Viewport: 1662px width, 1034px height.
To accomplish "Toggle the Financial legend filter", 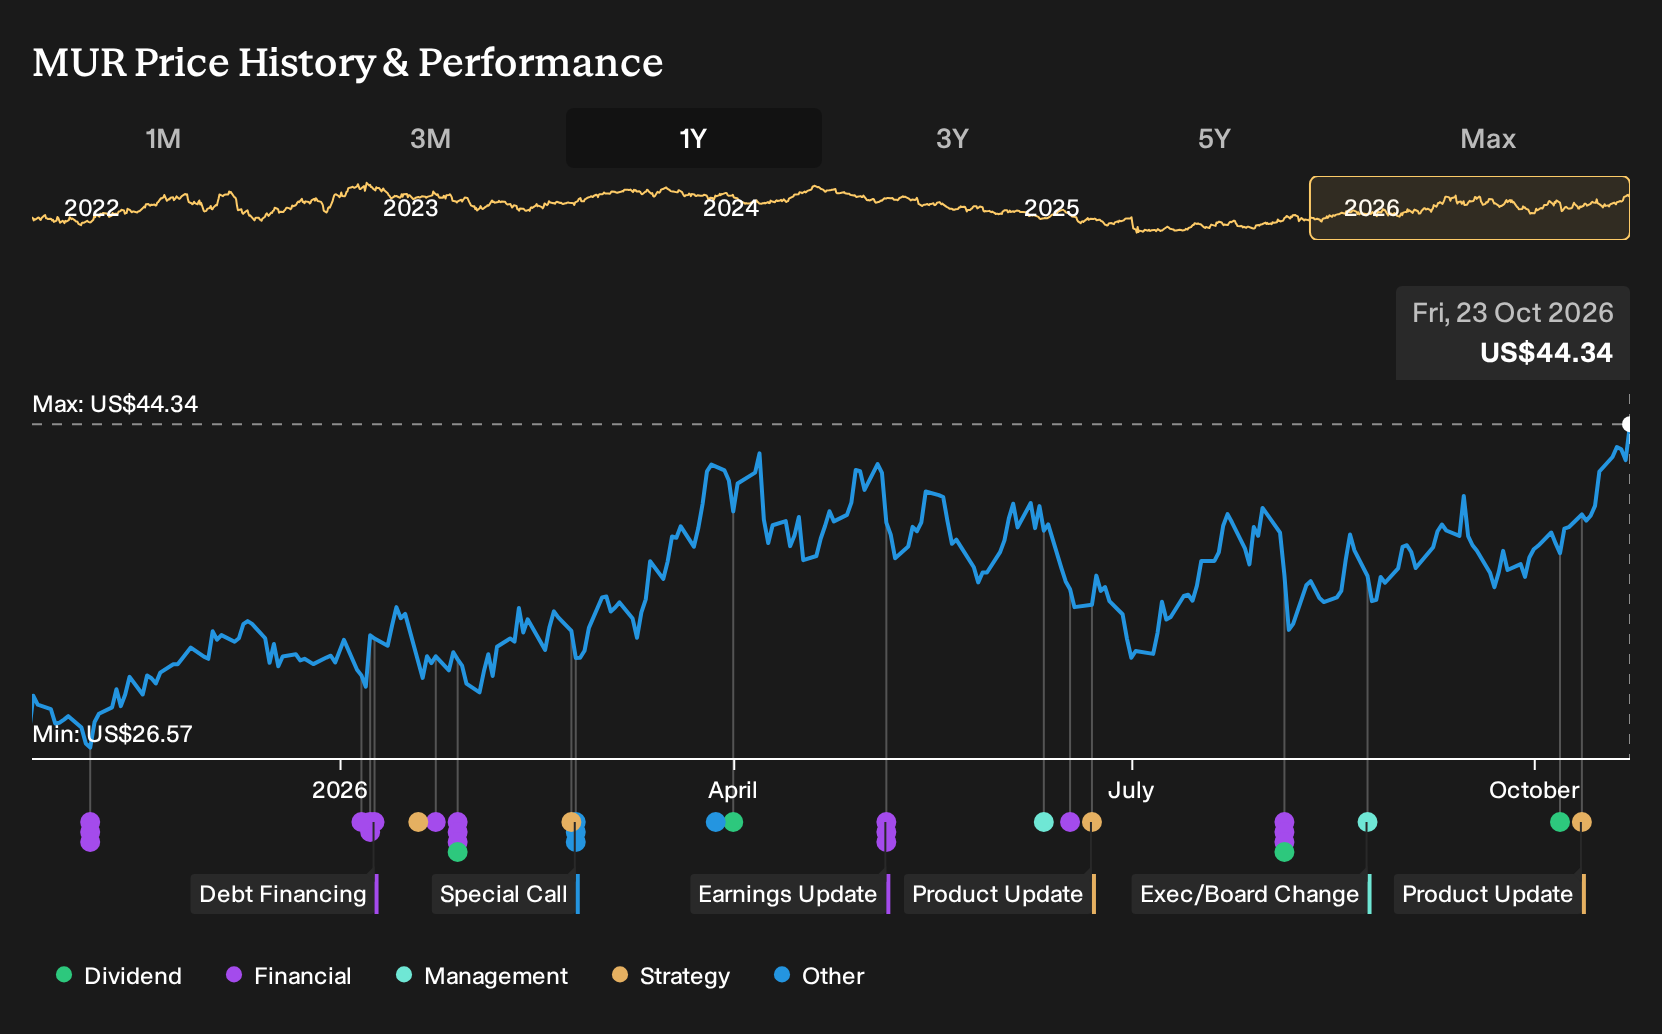I will [289, 976].
